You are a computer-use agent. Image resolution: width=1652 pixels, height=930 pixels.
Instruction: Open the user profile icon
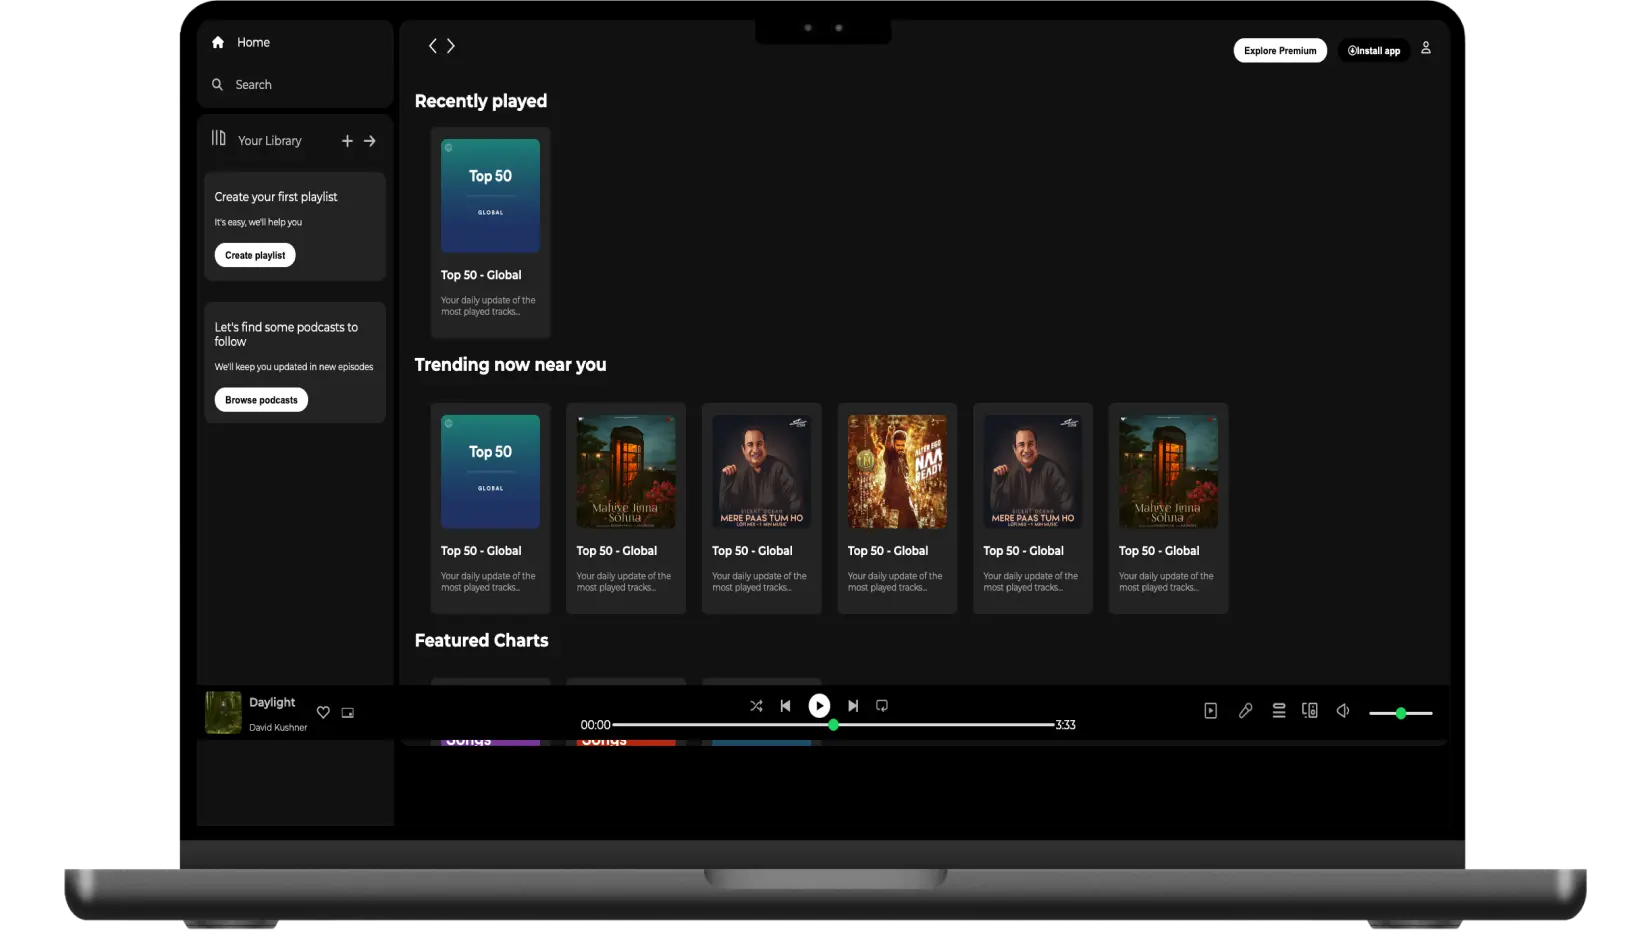(x=1425, y=48)
